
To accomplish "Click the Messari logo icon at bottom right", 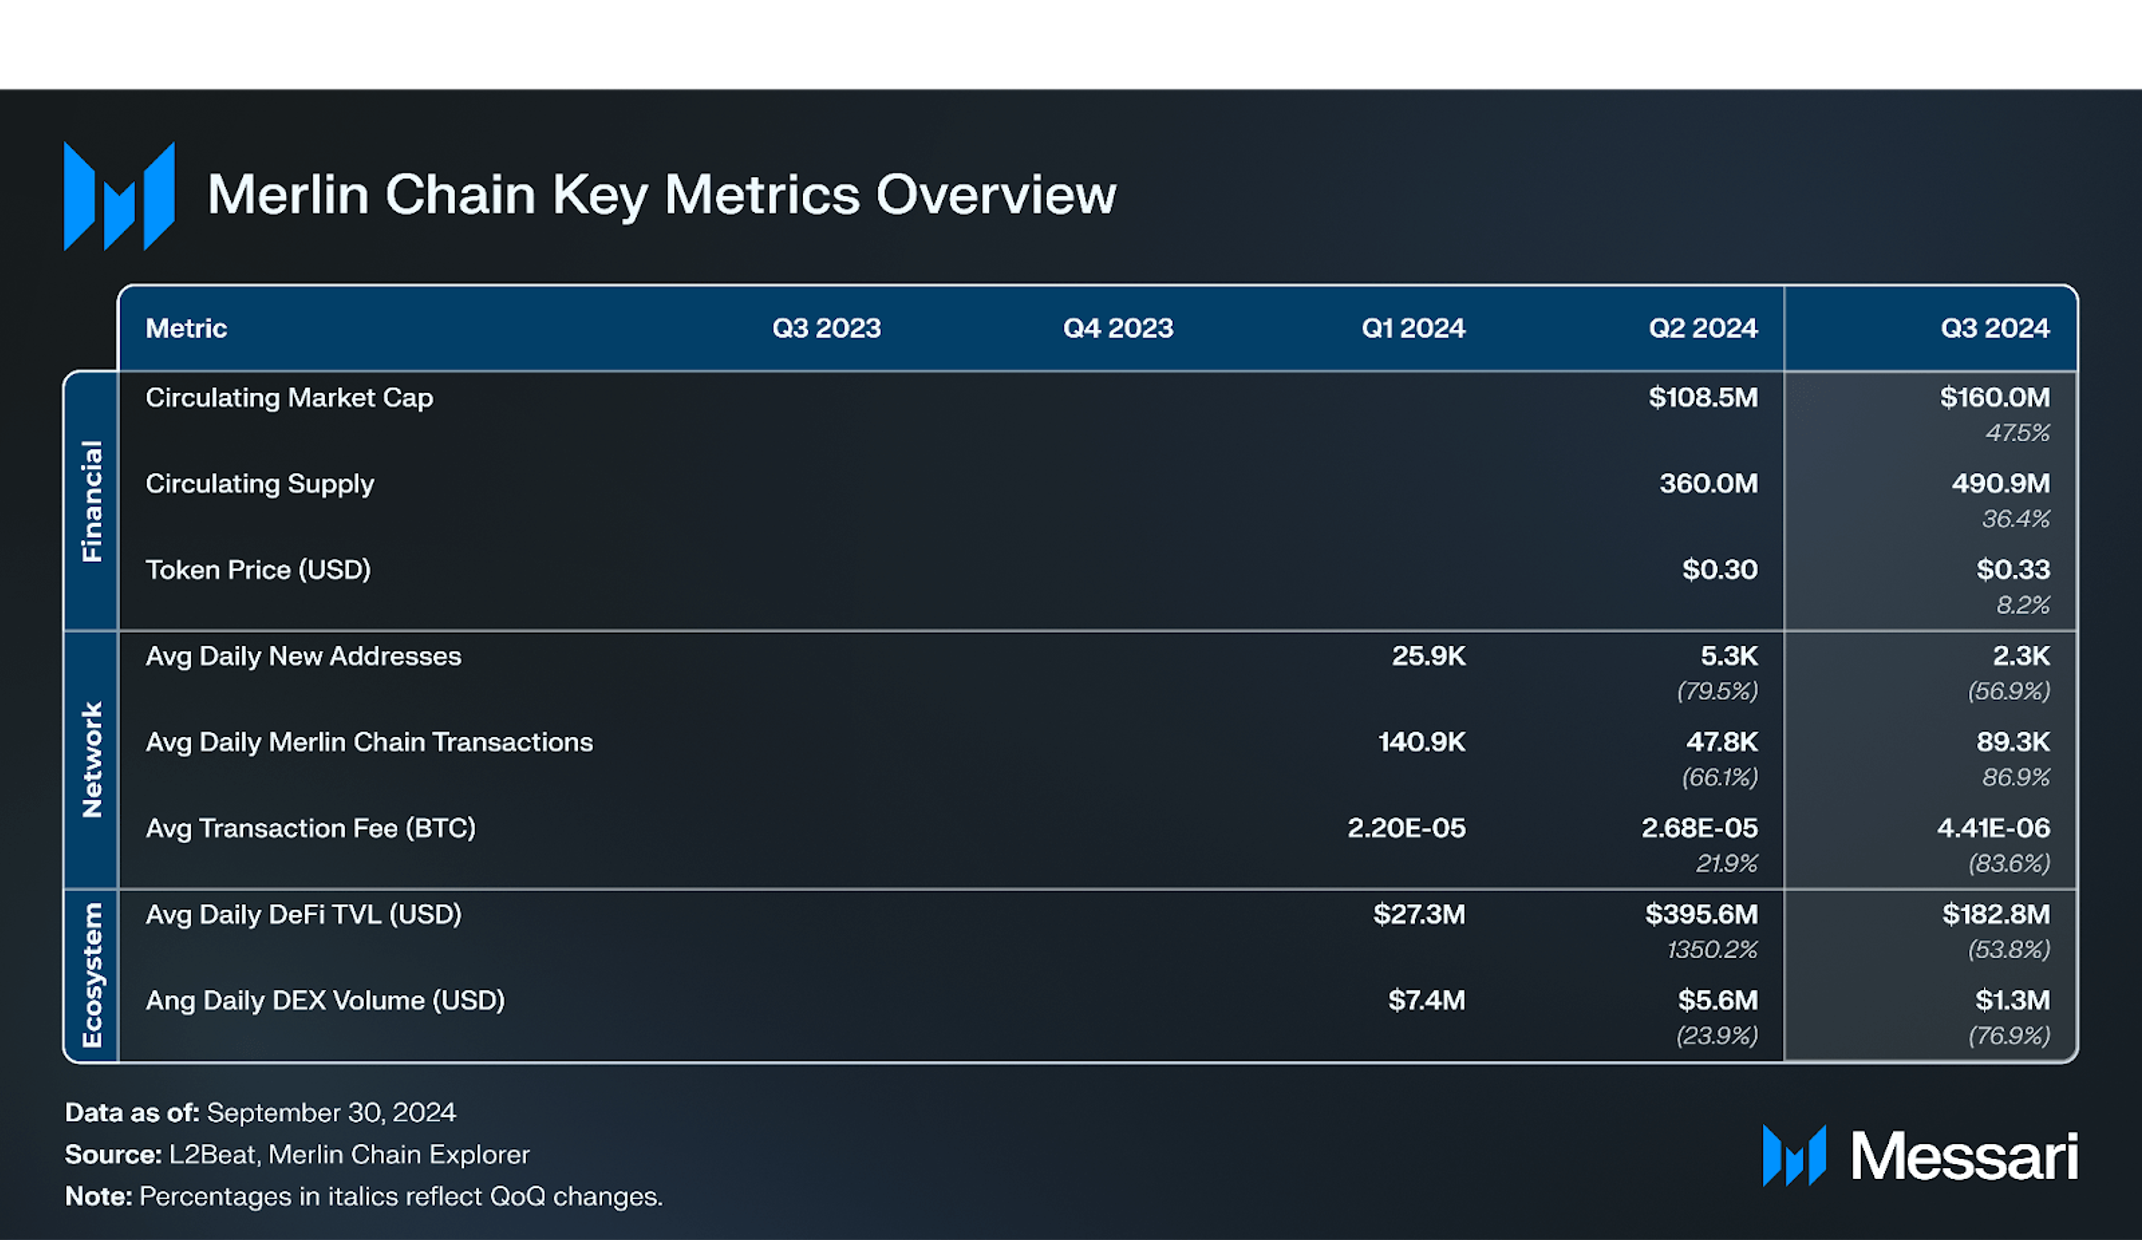I will (1794, 1155).
